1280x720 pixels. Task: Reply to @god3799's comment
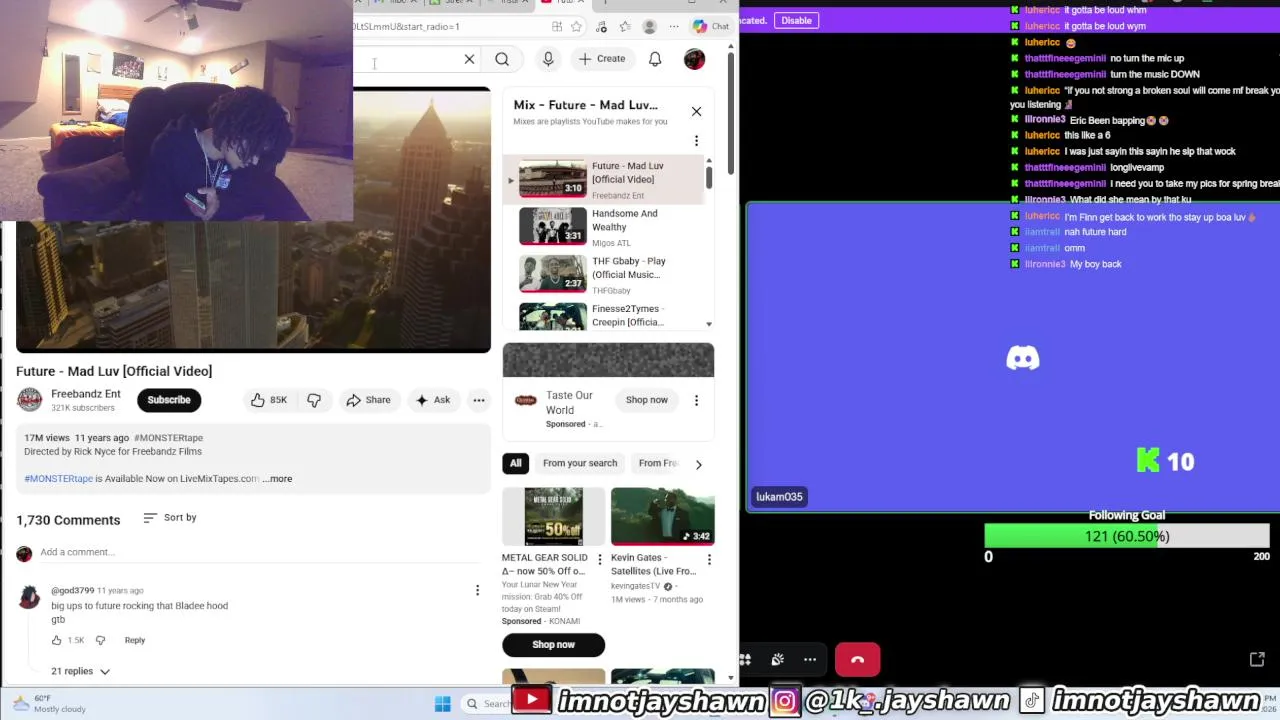pos(135,640)
